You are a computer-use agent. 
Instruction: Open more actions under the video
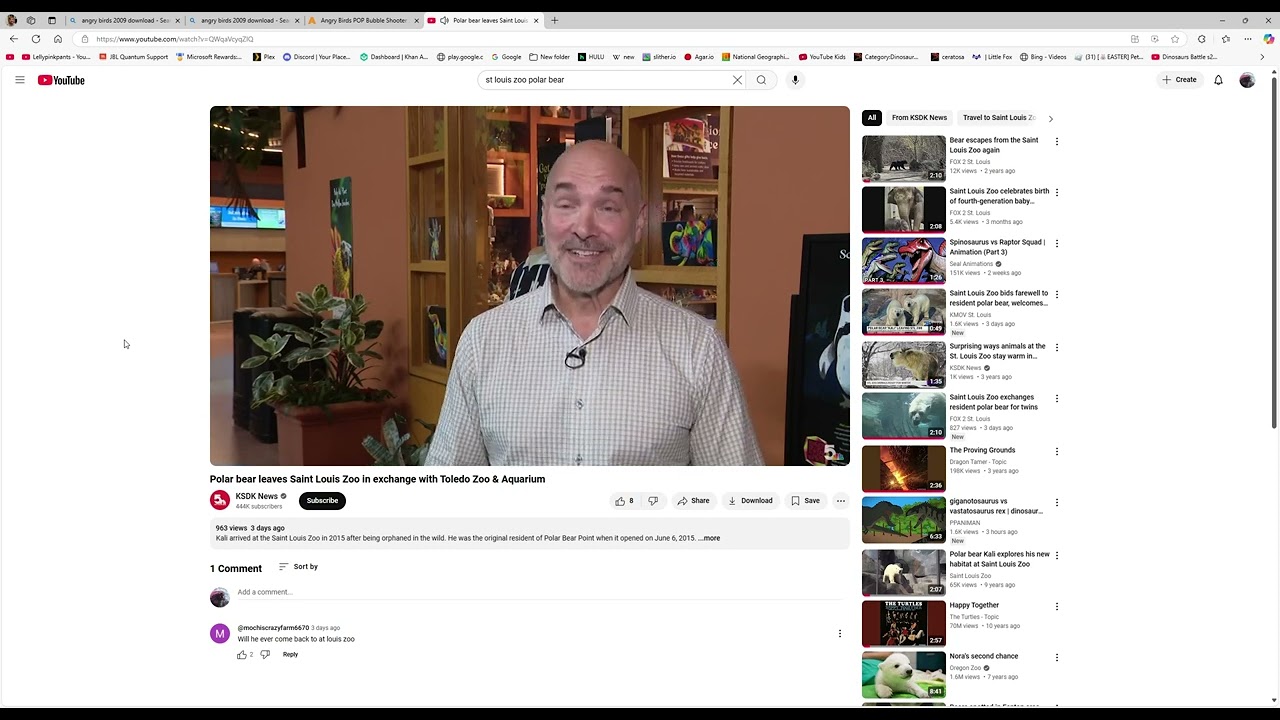(841, 501)
